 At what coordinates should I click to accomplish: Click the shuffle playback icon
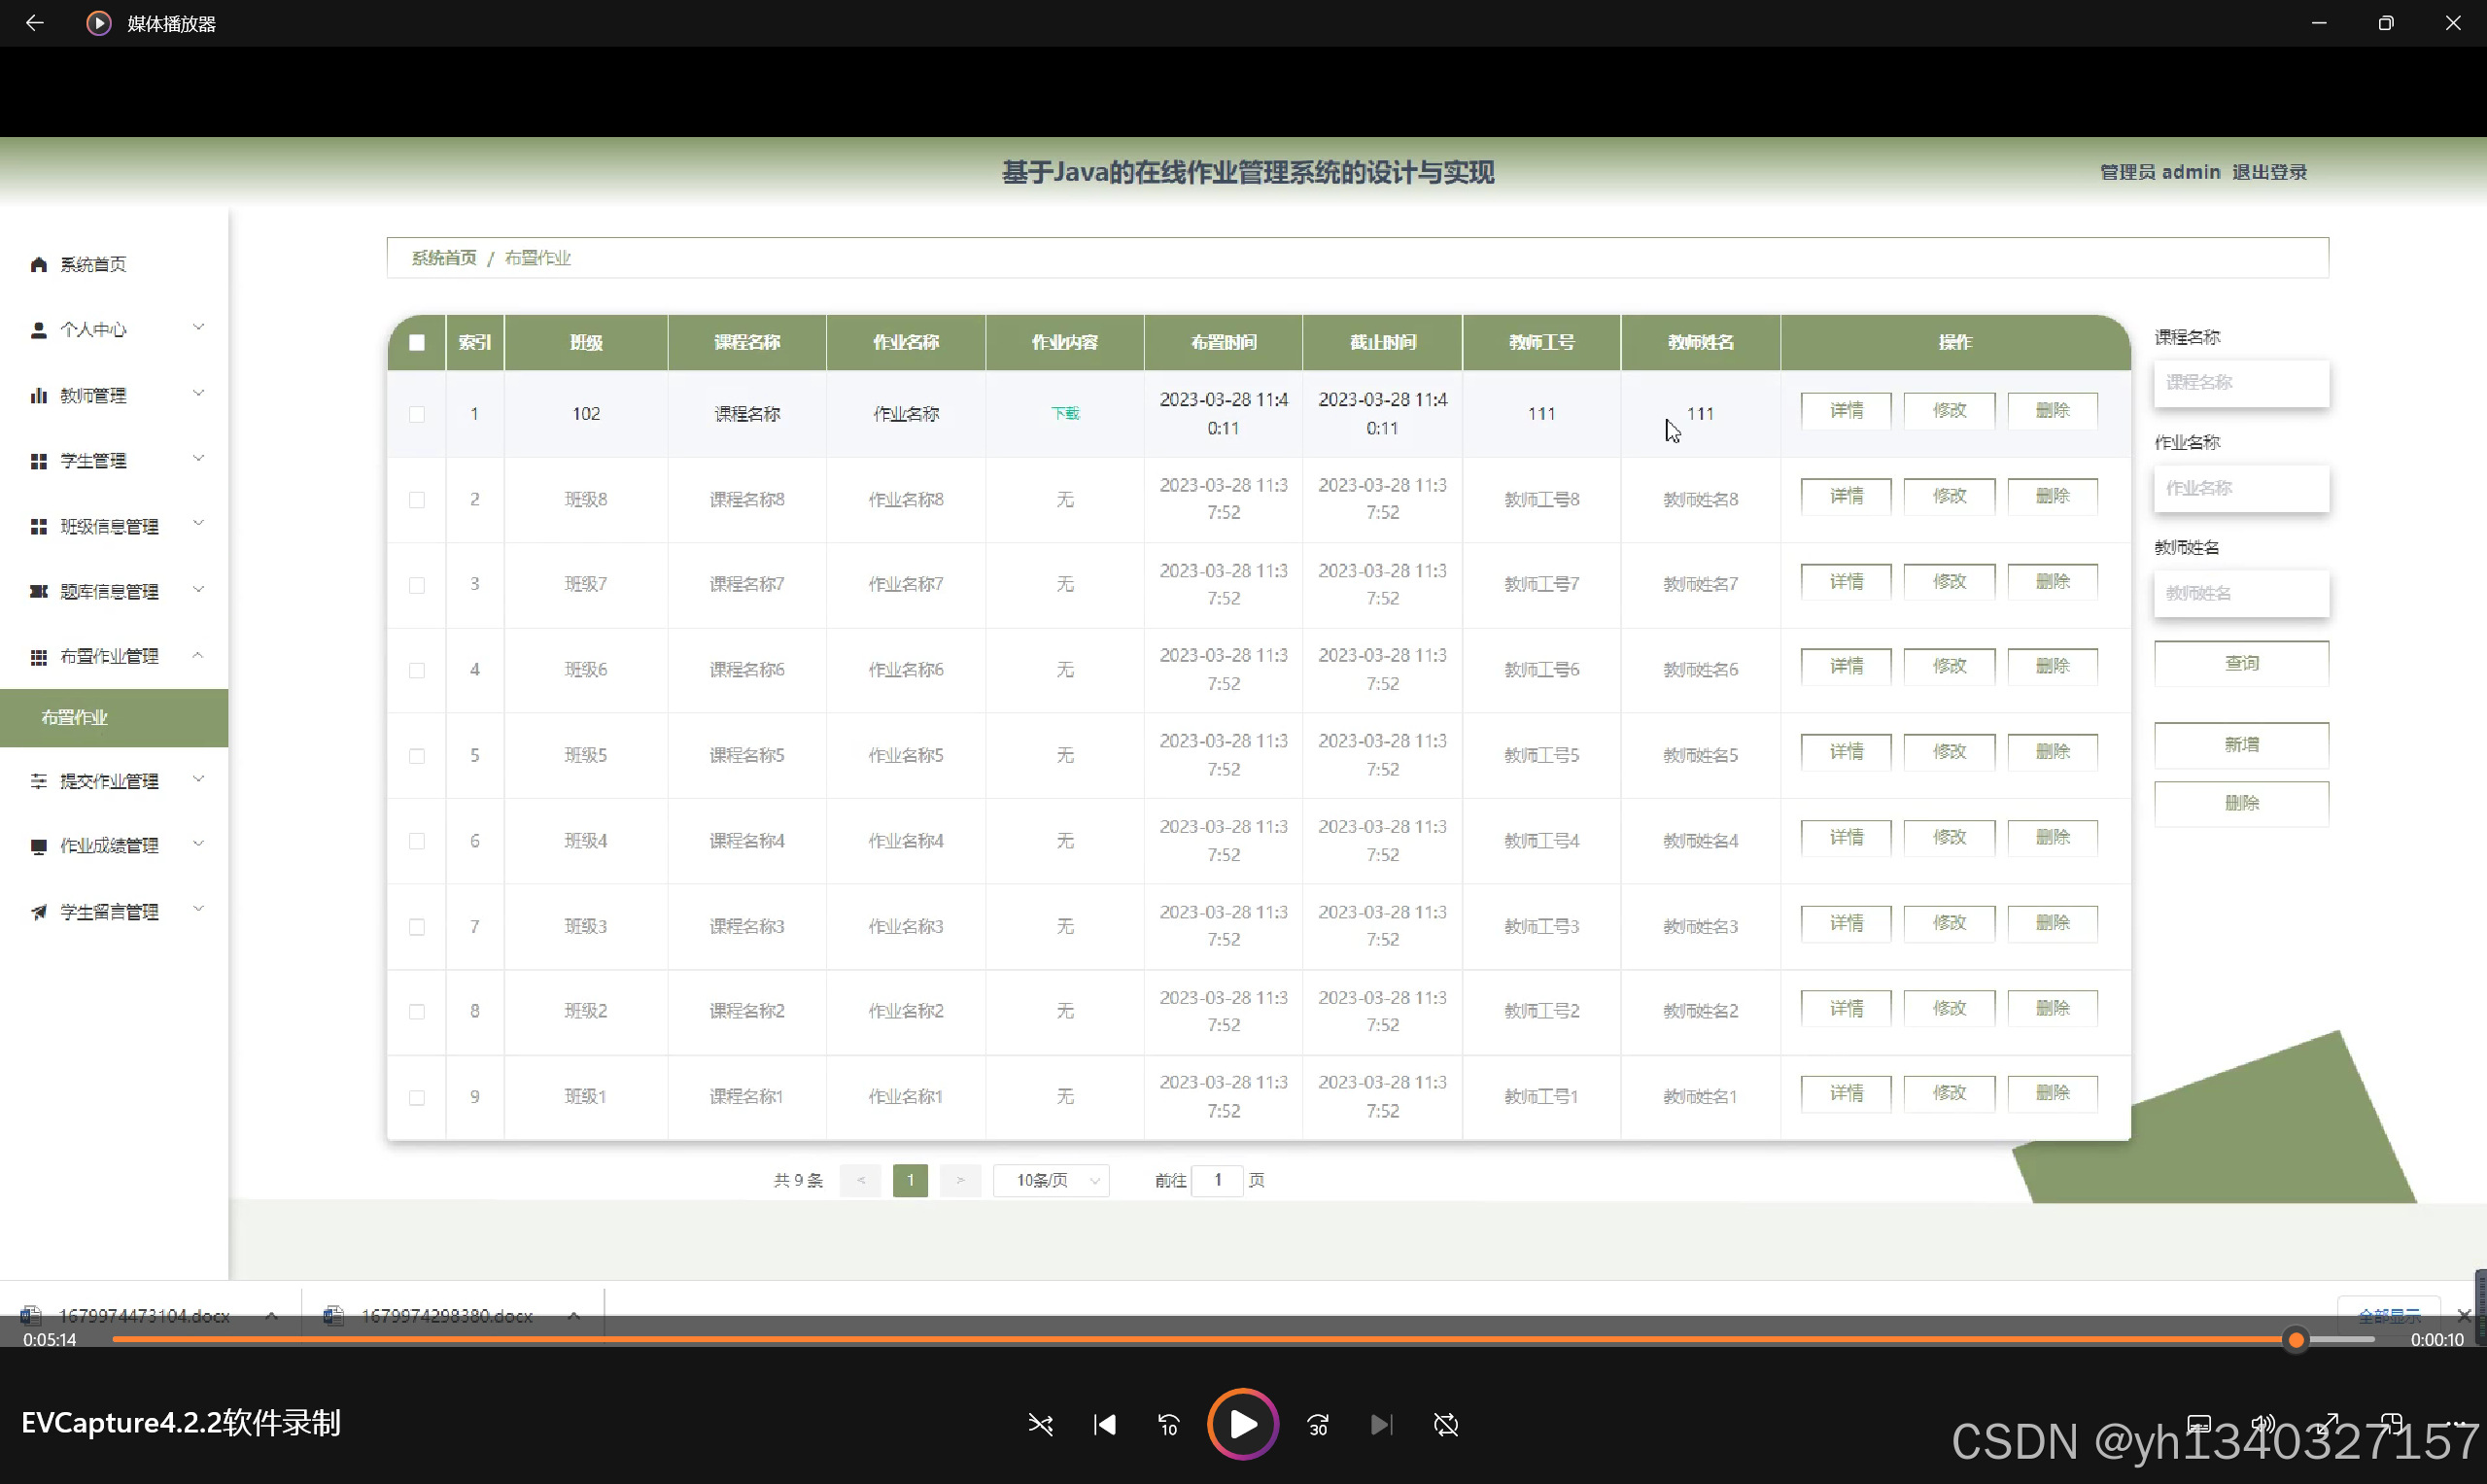1040,1424
